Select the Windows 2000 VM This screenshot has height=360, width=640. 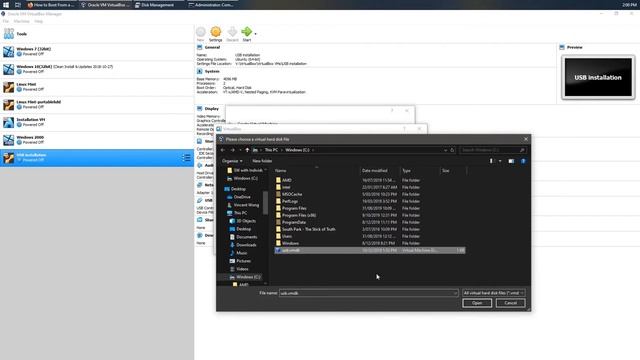(97, 140)
